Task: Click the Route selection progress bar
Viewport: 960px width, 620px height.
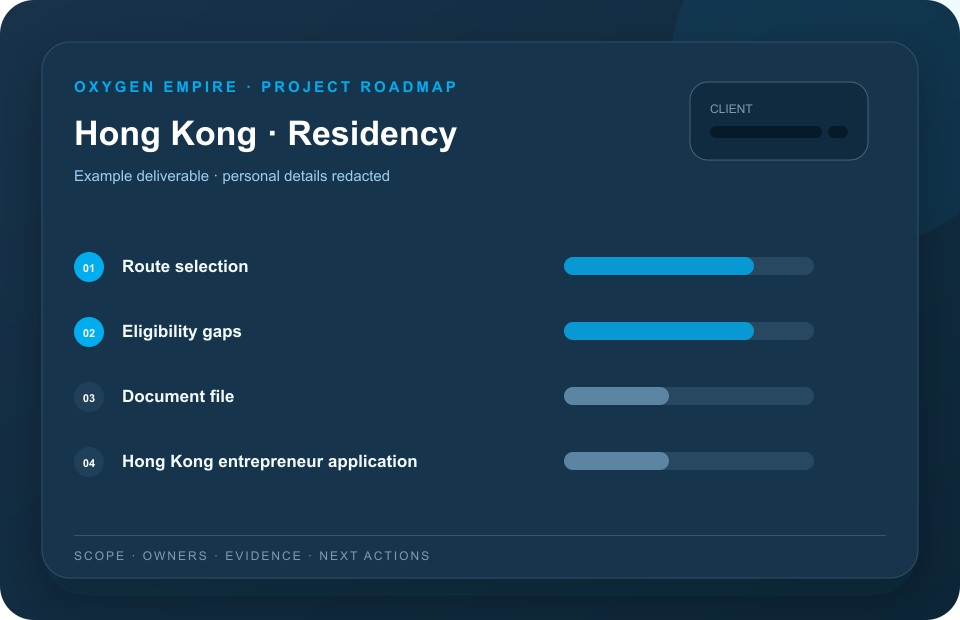Action: coord(689,266)
